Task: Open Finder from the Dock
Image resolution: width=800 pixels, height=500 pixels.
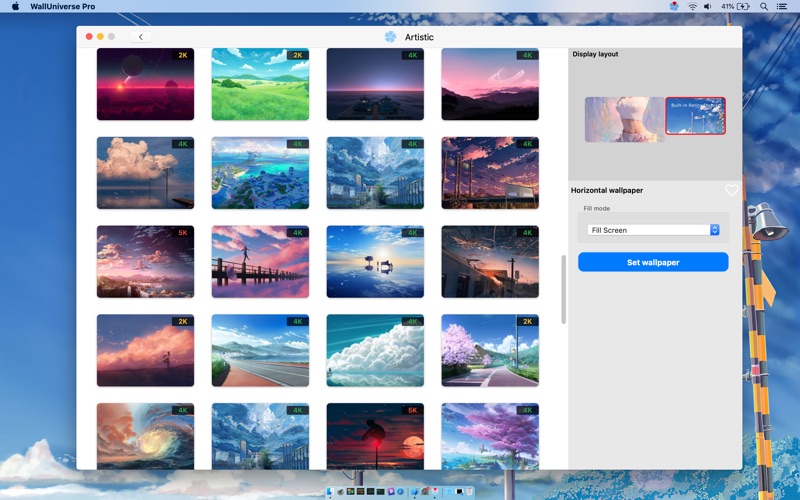Action: coord(331,491)
